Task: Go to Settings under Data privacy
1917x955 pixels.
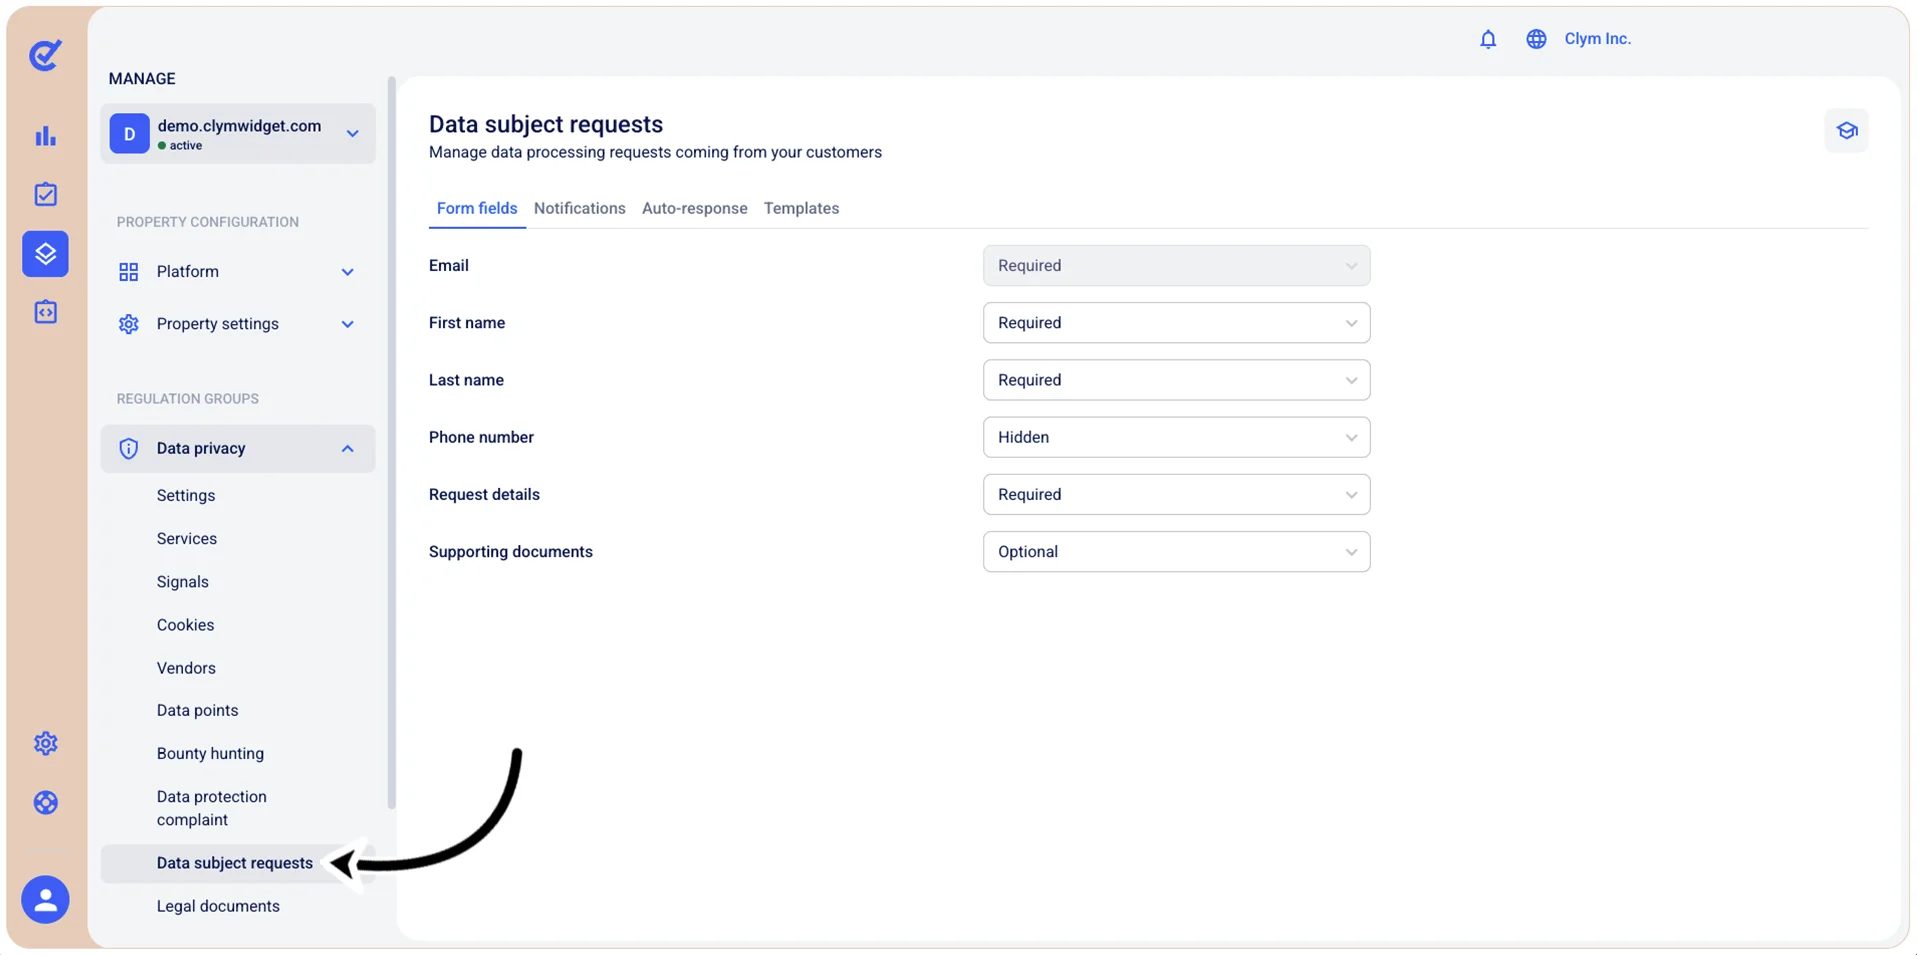Action: (186, 496)
